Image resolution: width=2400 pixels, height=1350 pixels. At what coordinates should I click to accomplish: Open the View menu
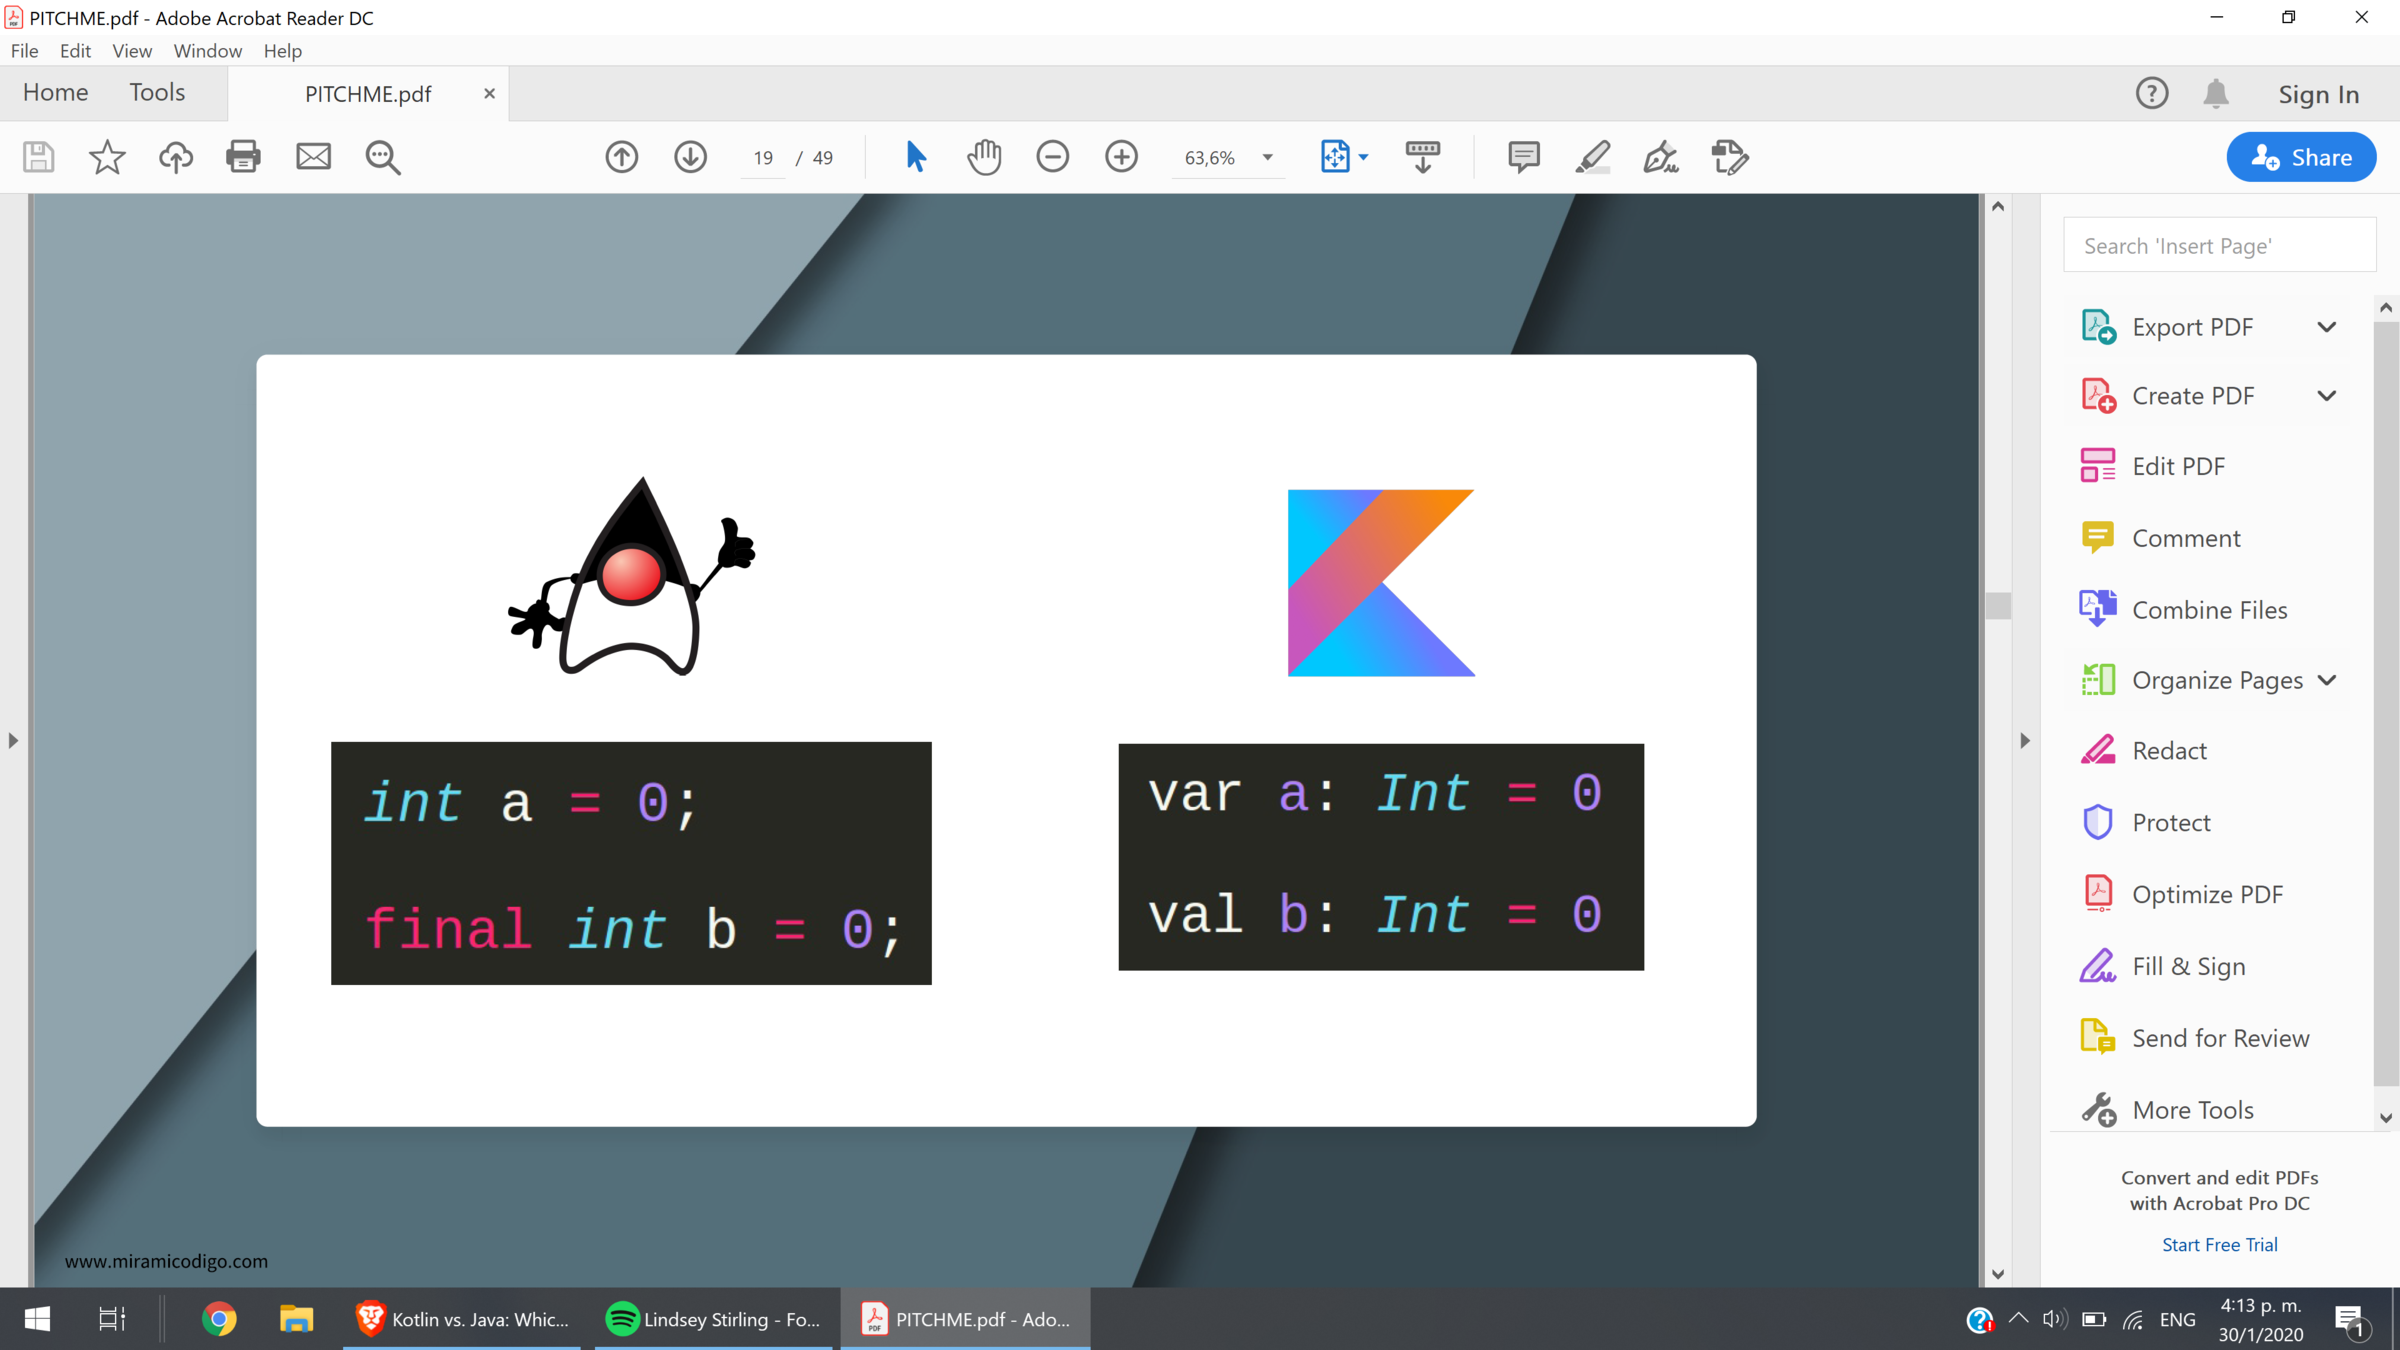click(131, 51)
